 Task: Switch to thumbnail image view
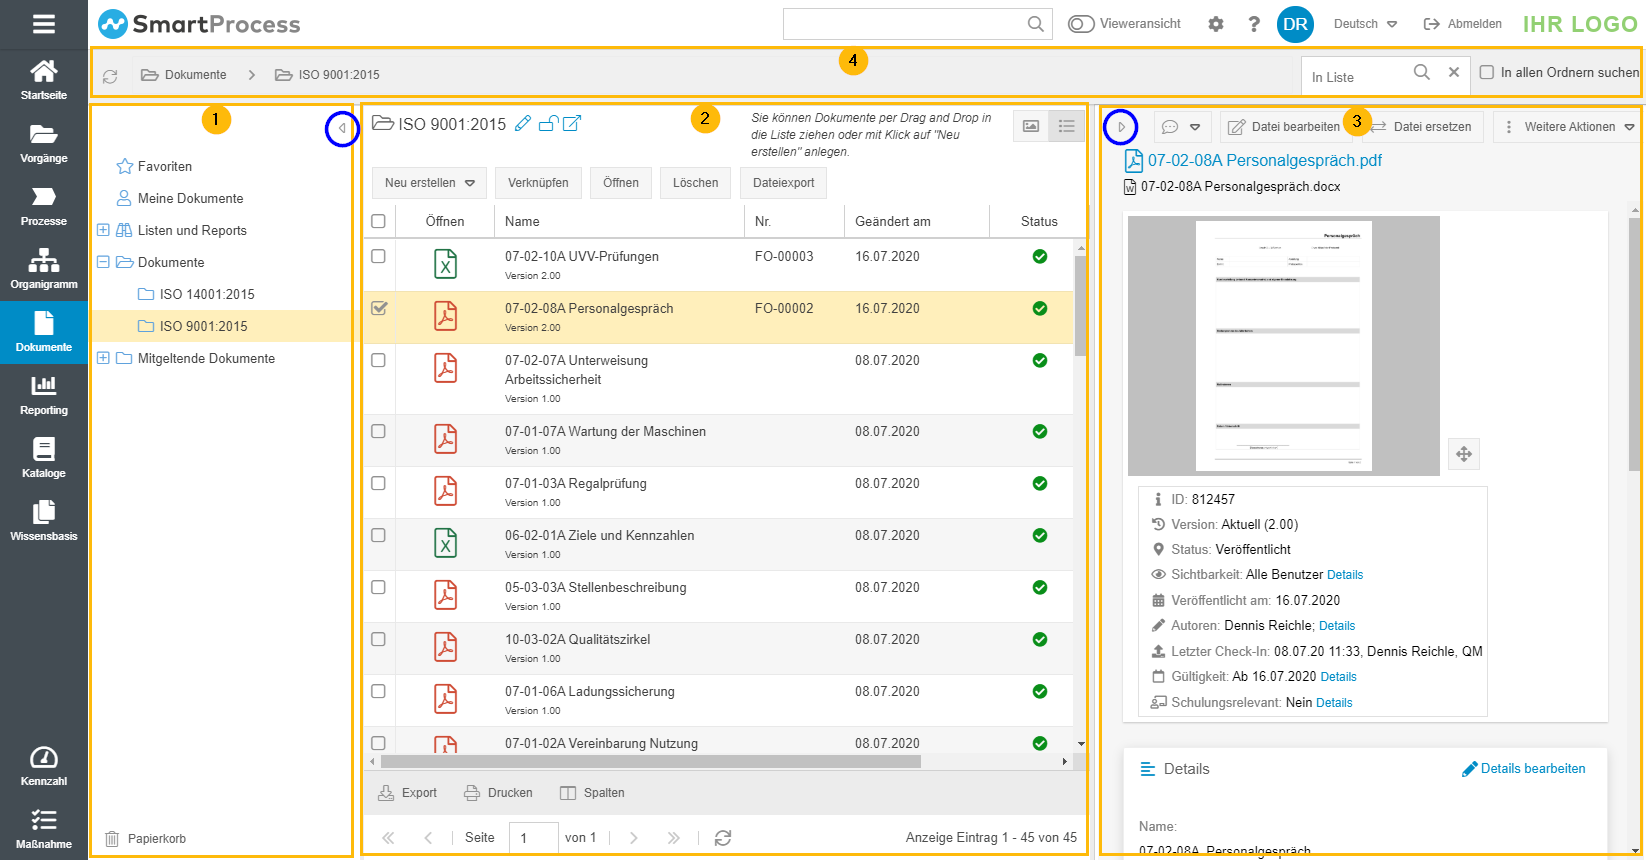coord(1031,126)
